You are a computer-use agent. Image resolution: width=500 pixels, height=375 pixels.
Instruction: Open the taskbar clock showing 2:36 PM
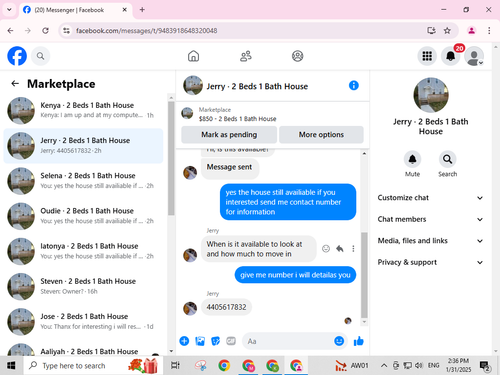458,365
